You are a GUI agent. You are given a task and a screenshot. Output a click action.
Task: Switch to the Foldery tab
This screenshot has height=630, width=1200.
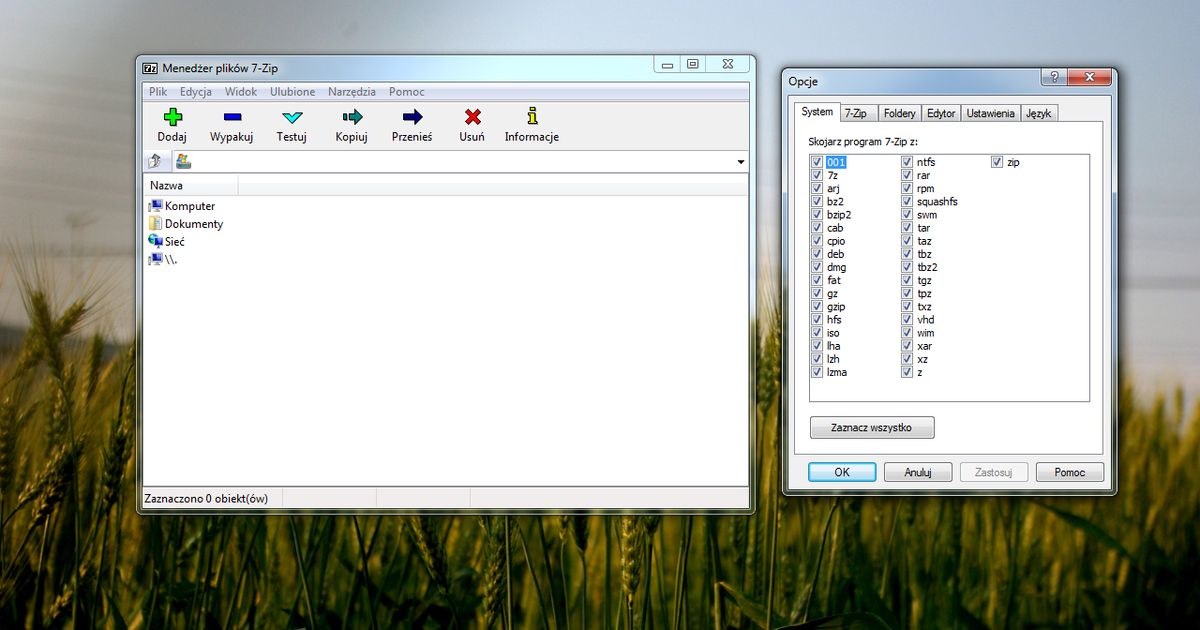[899, 113]
